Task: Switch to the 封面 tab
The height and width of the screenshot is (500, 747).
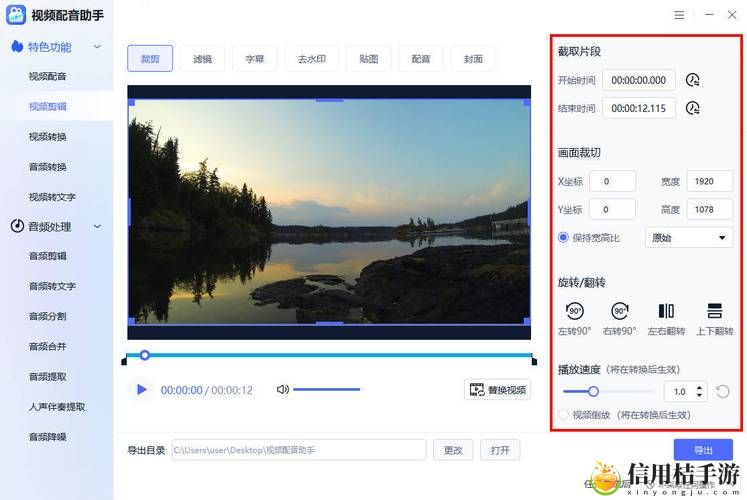Action: pyautogui.click(x=473, y=59)
